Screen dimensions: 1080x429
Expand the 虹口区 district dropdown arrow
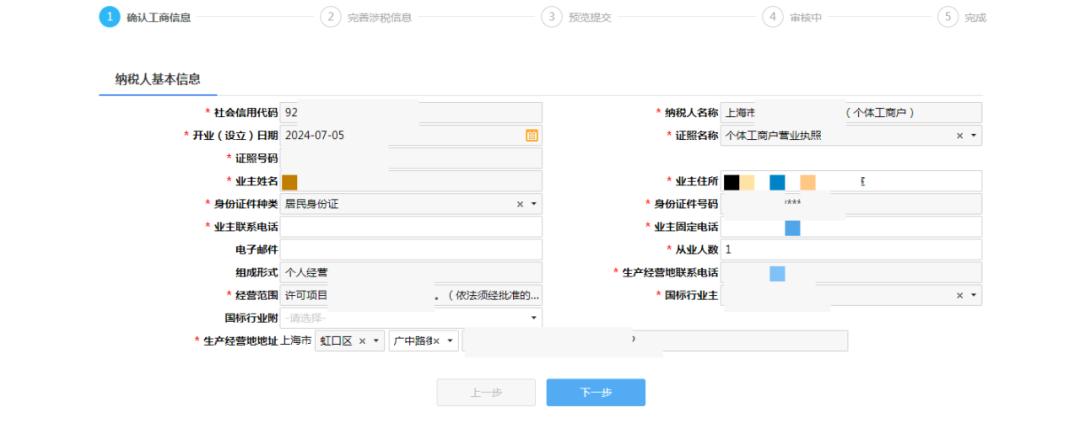coord(376,341)
